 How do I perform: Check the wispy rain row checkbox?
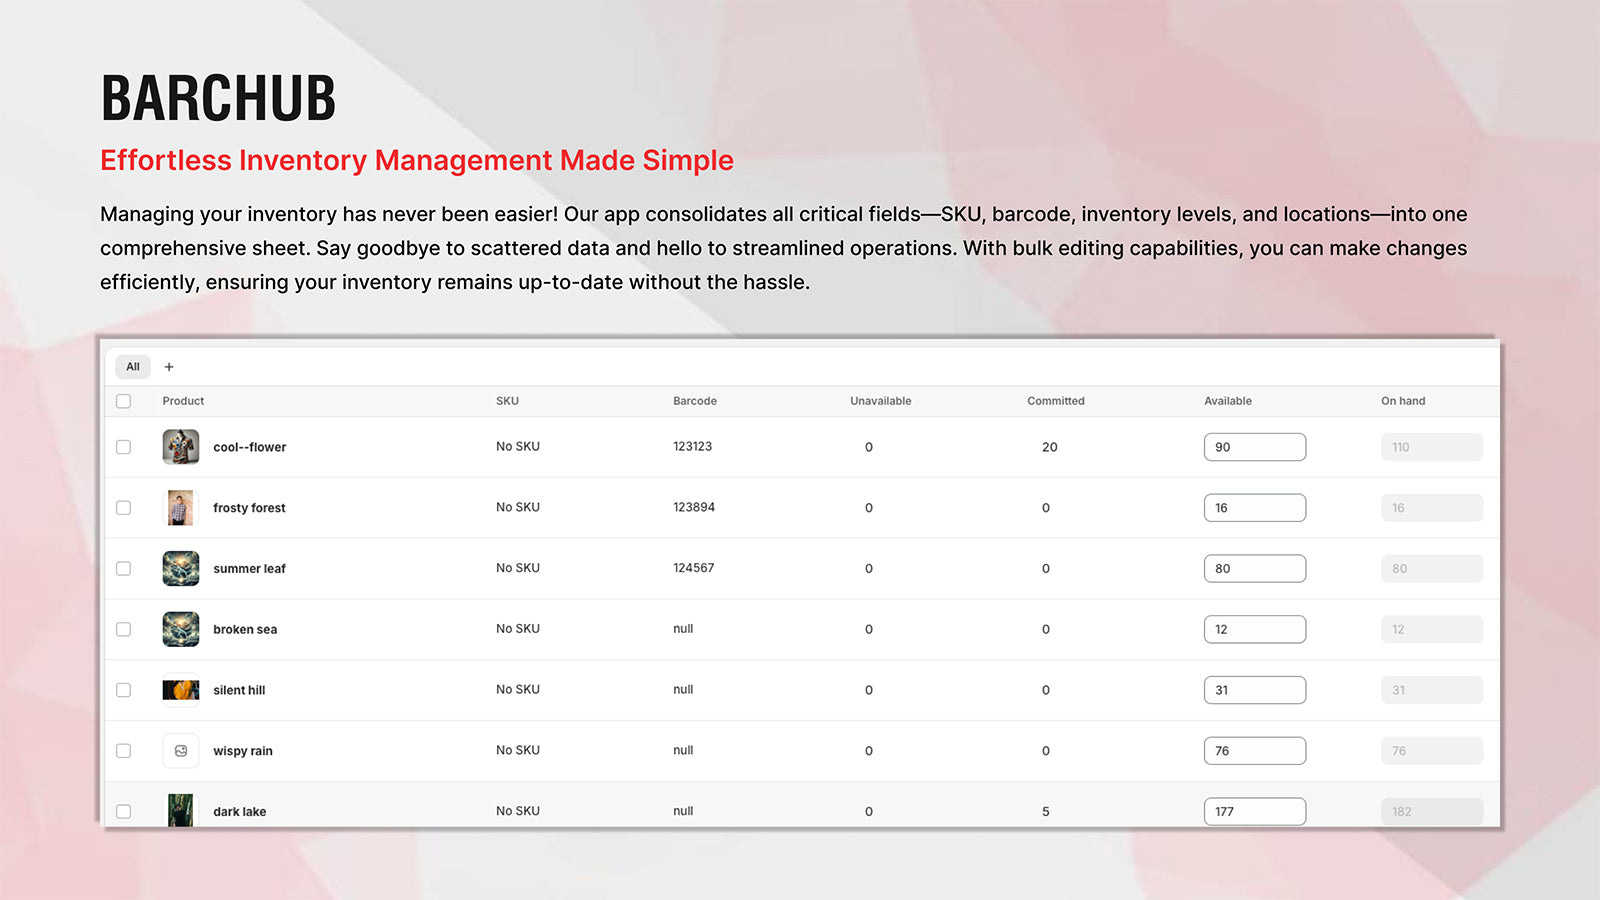click(124, 751)
